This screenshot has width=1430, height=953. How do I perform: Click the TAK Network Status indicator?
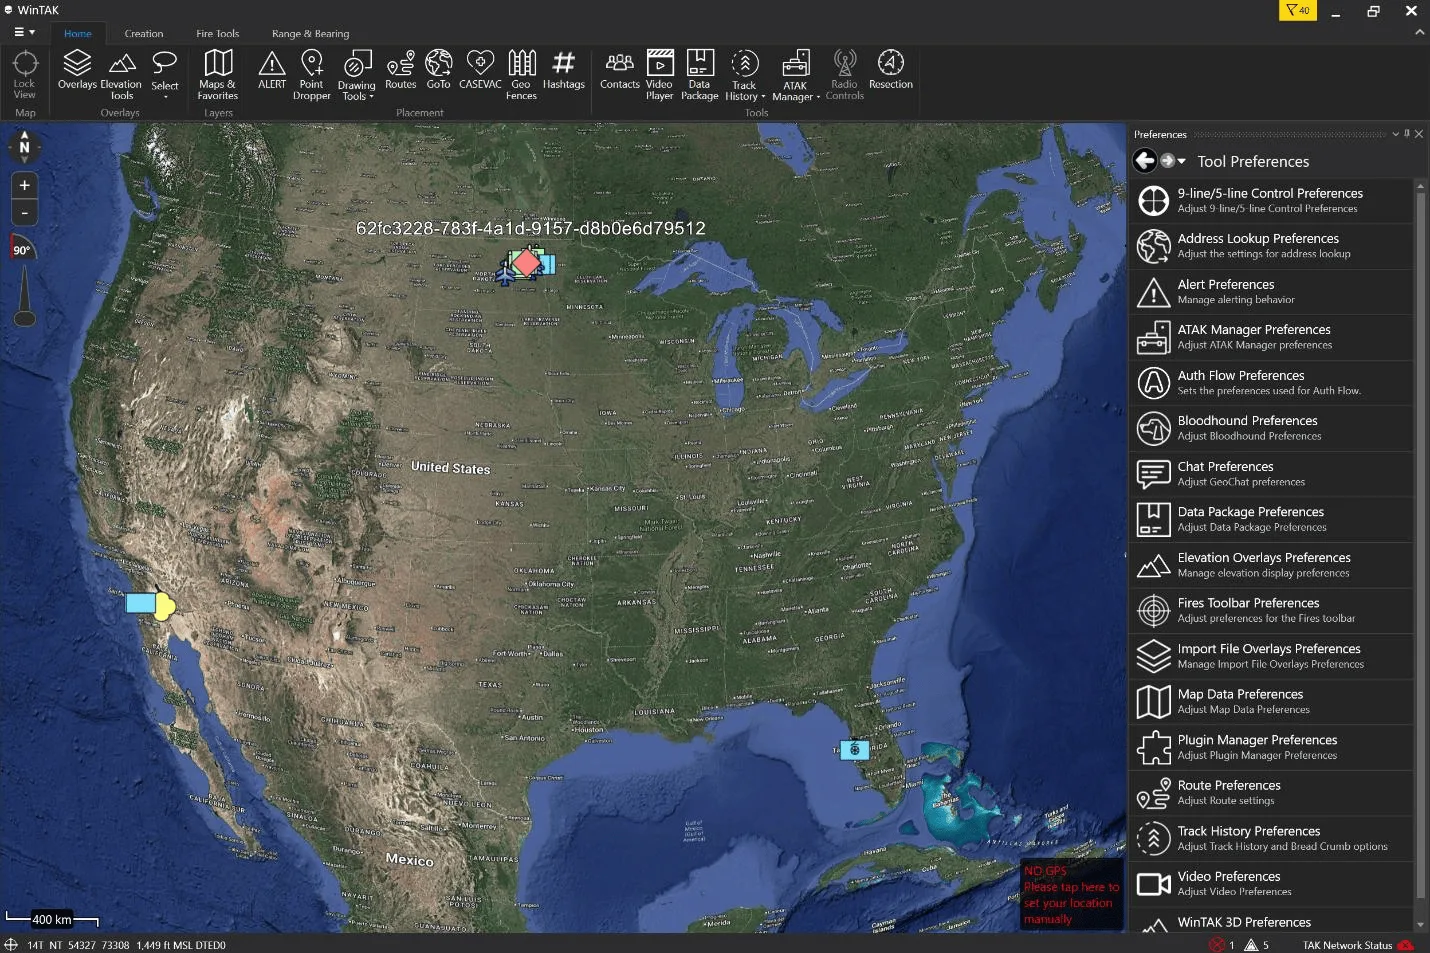1358,945
